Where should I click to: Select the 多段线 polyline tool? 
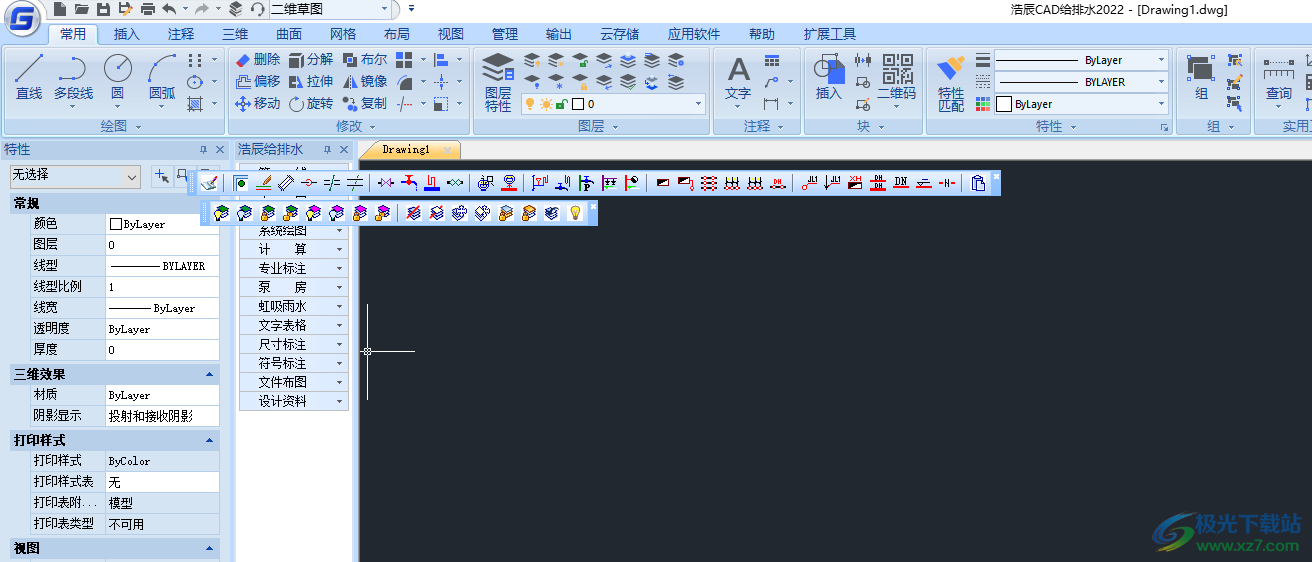73,76
